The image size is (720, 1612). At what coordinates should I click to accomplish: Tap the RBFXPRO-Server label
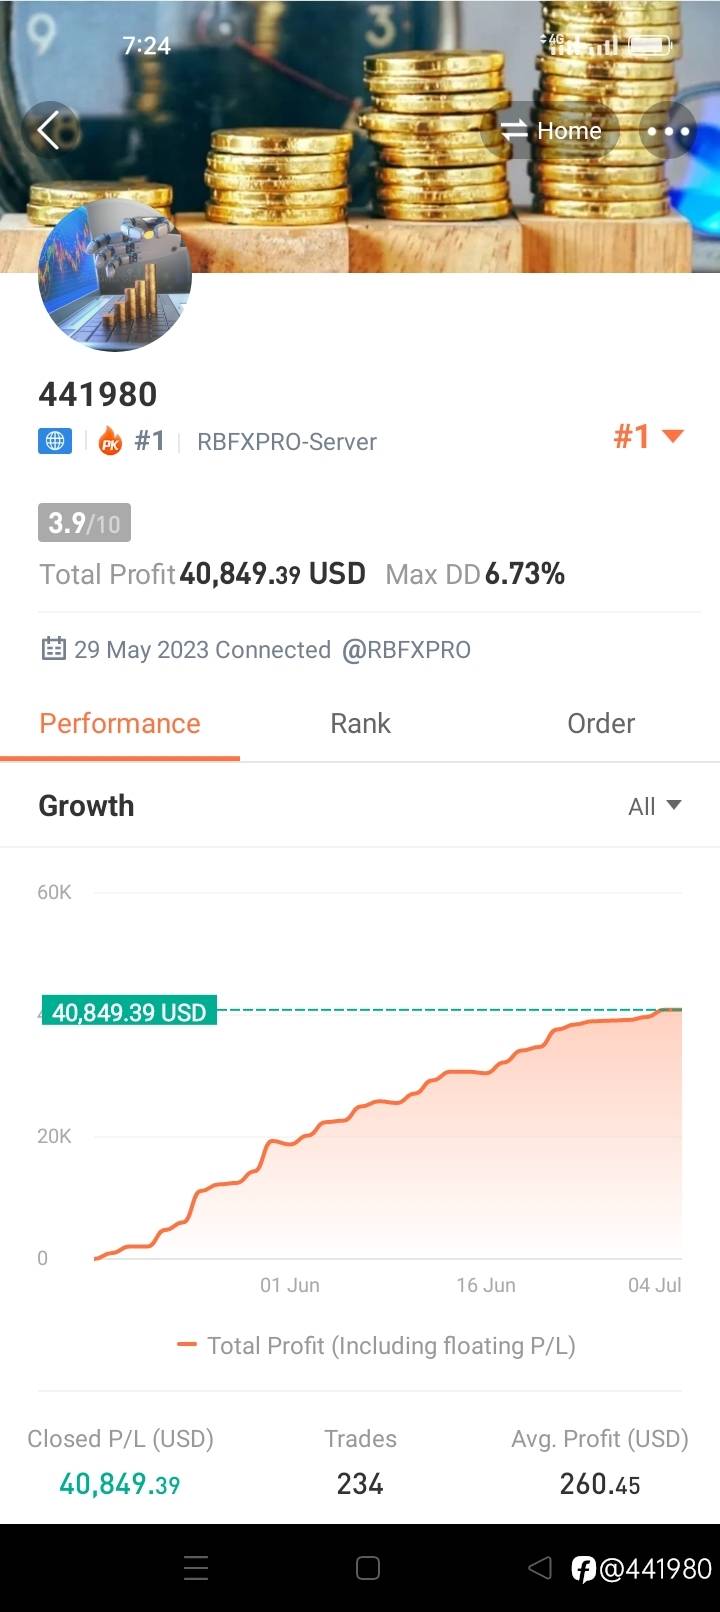tap(287, 441)
